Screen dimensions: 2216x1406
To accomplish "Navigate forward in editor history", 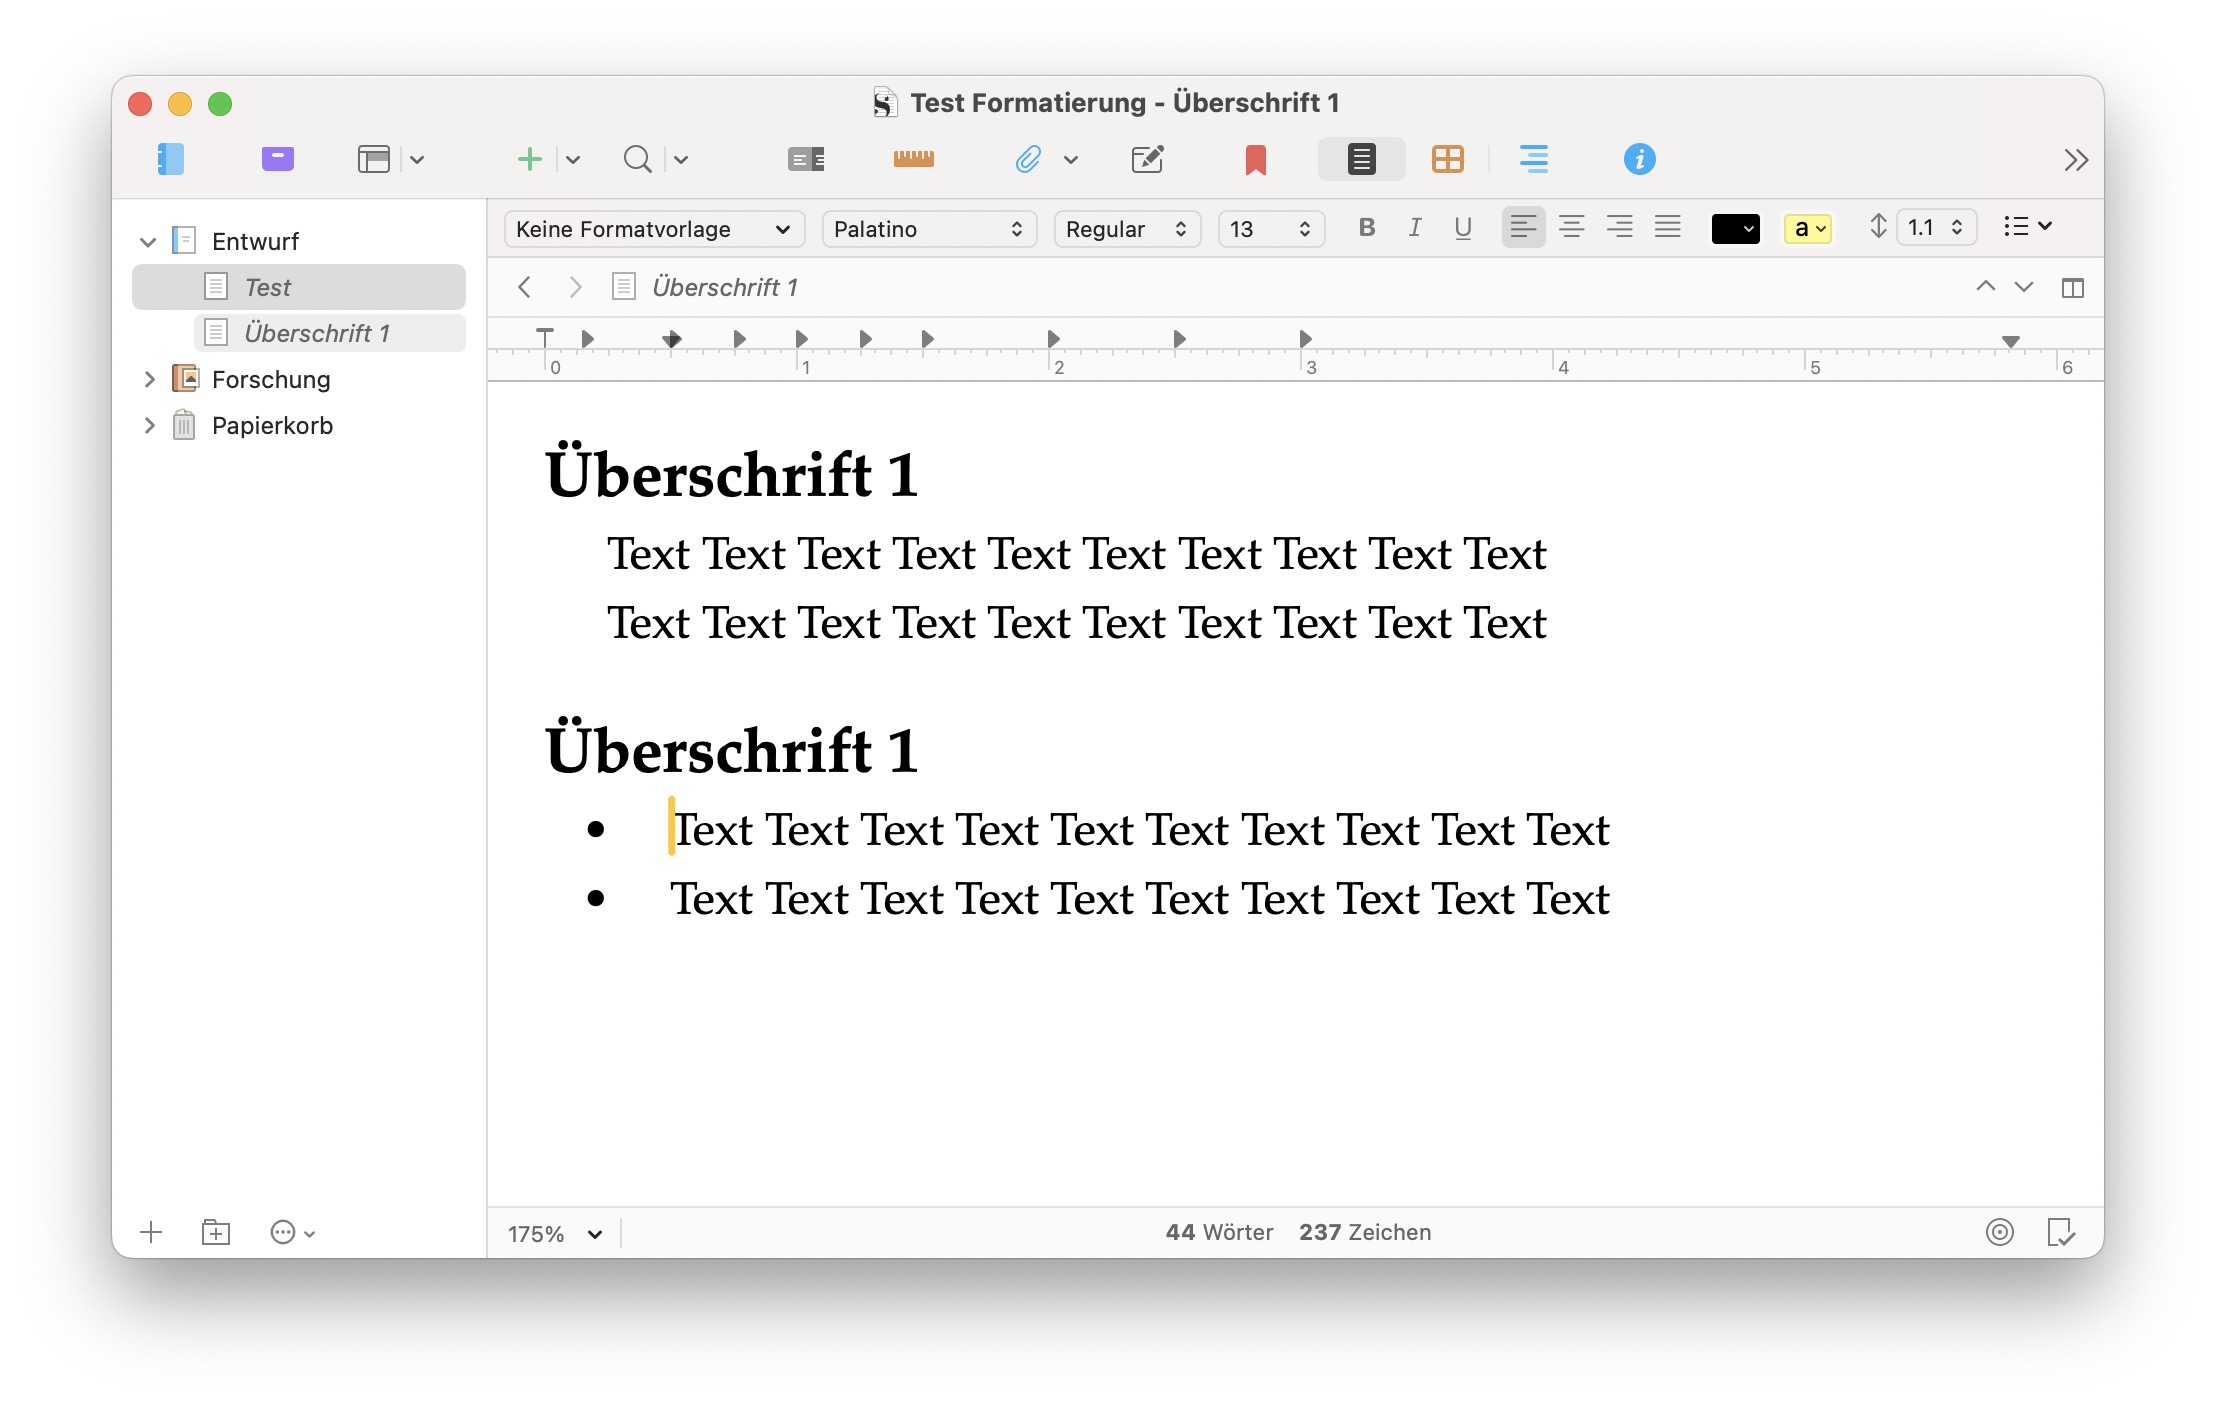I will pos(575,288).
